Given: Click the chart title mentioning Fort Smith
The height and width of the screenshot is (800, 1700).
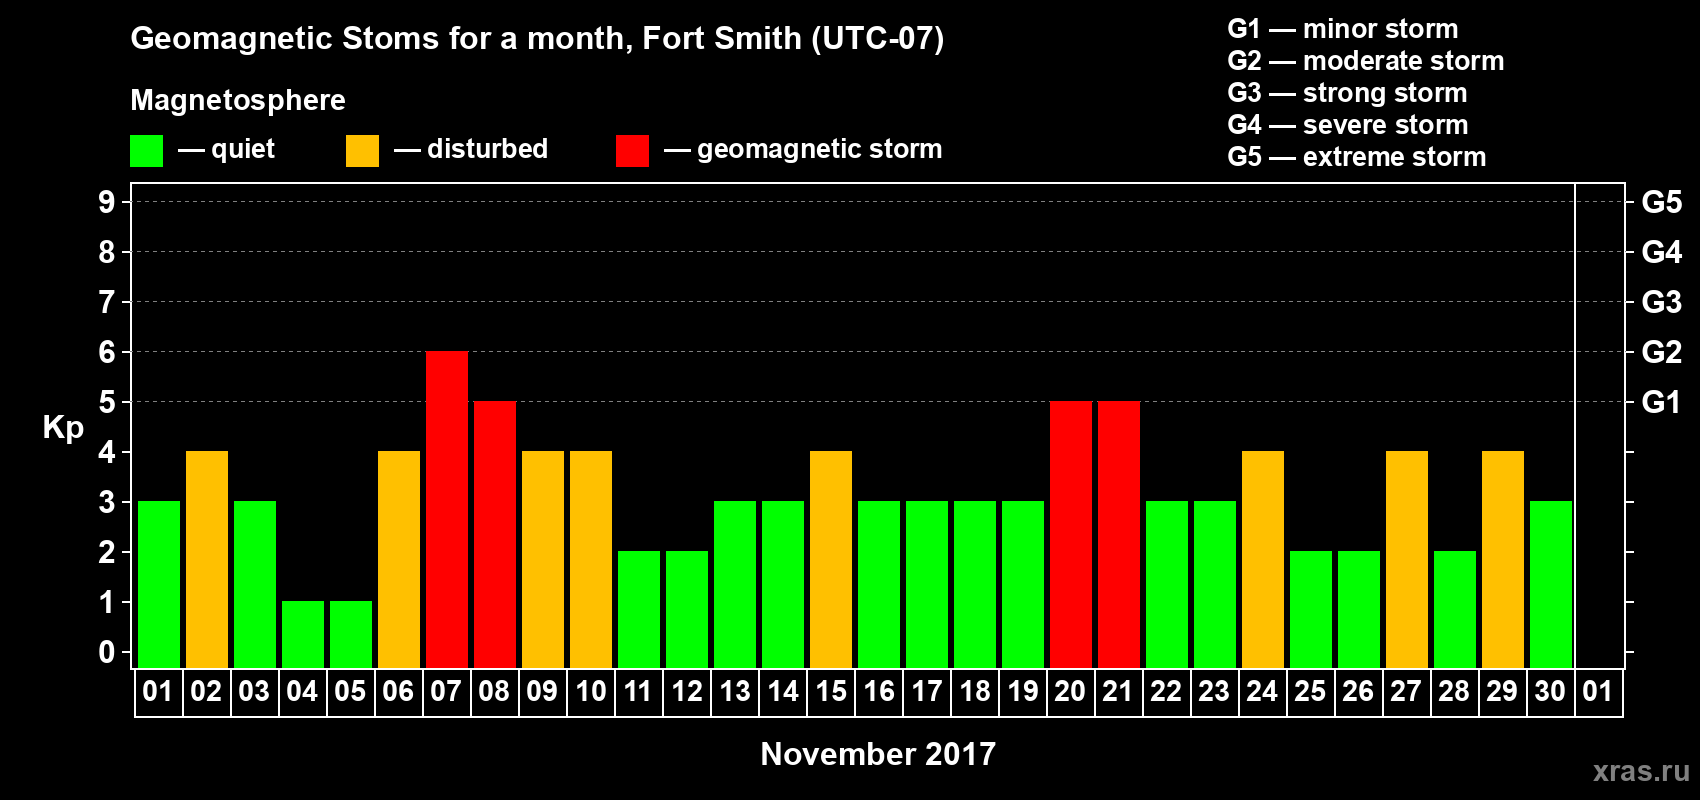Looking at the screenshot, I should tap(537, 38).
